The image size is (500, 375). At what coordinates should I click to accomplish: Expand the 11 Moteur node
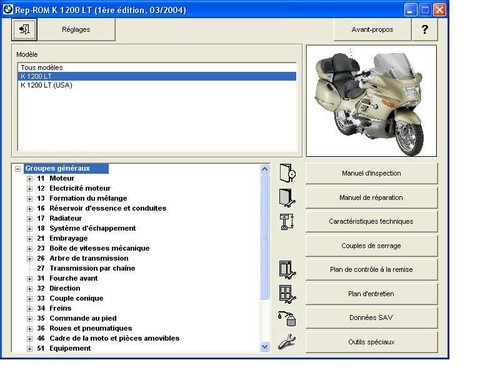[x=30, y=179]
